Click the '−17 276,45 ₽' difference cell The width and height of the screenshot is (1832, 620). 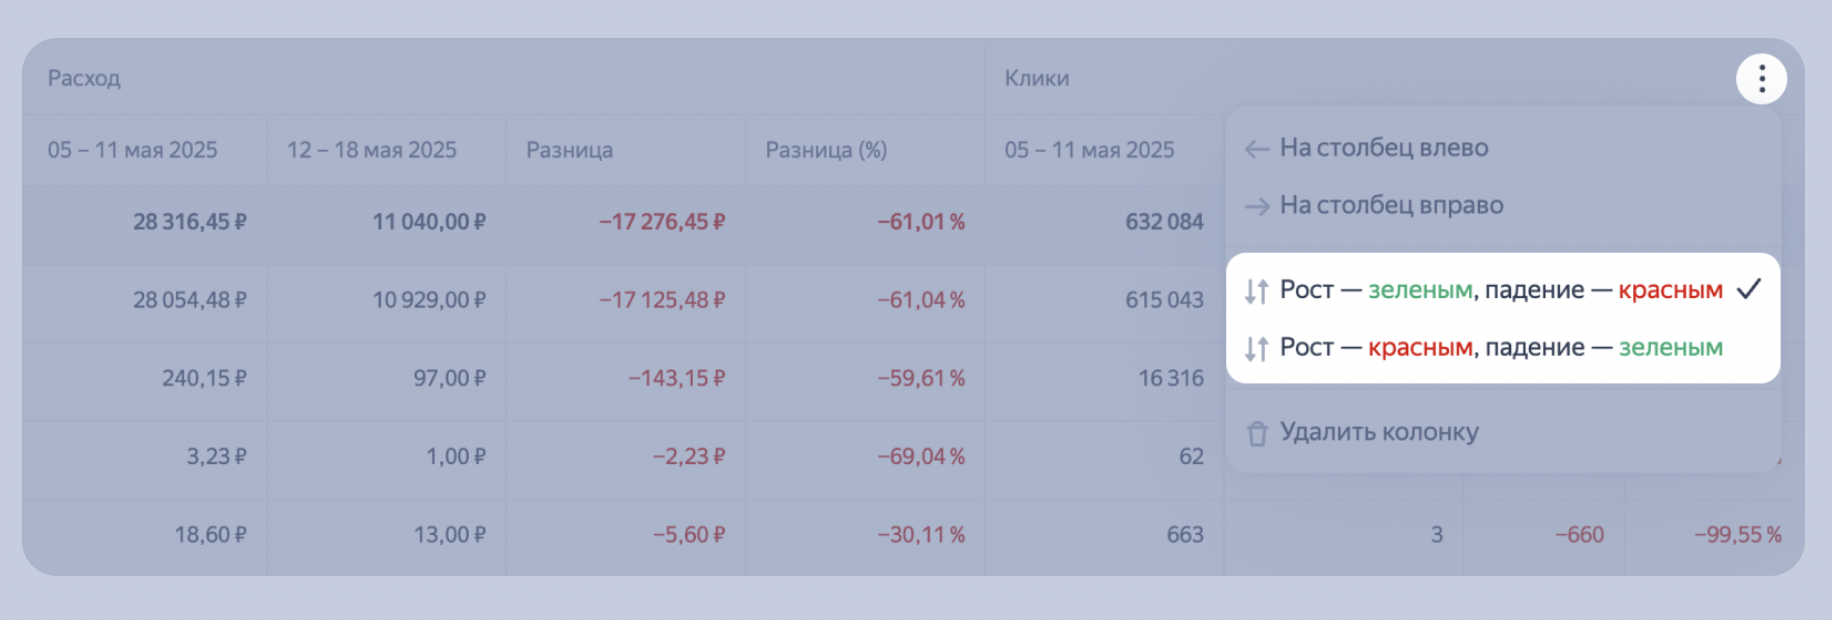pyautogui.click(x=661, y=222)
